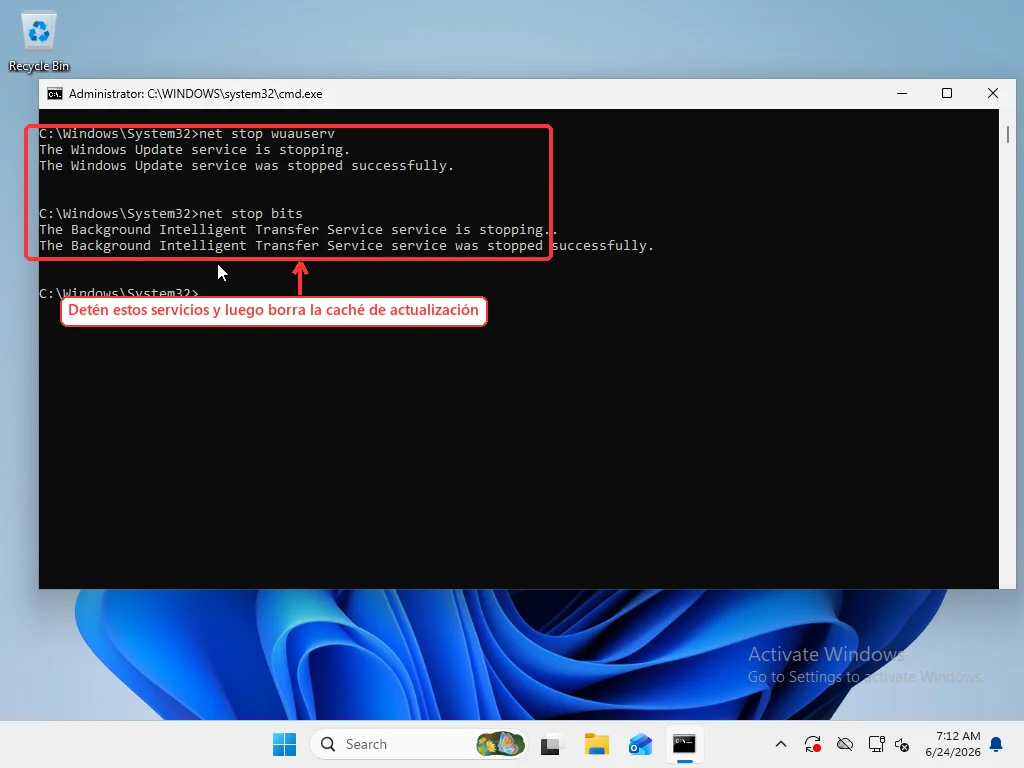Show hidden system tray icons
Image resolution: width=1024 pixels, height=768 pixels.
[x=780, y=744]
